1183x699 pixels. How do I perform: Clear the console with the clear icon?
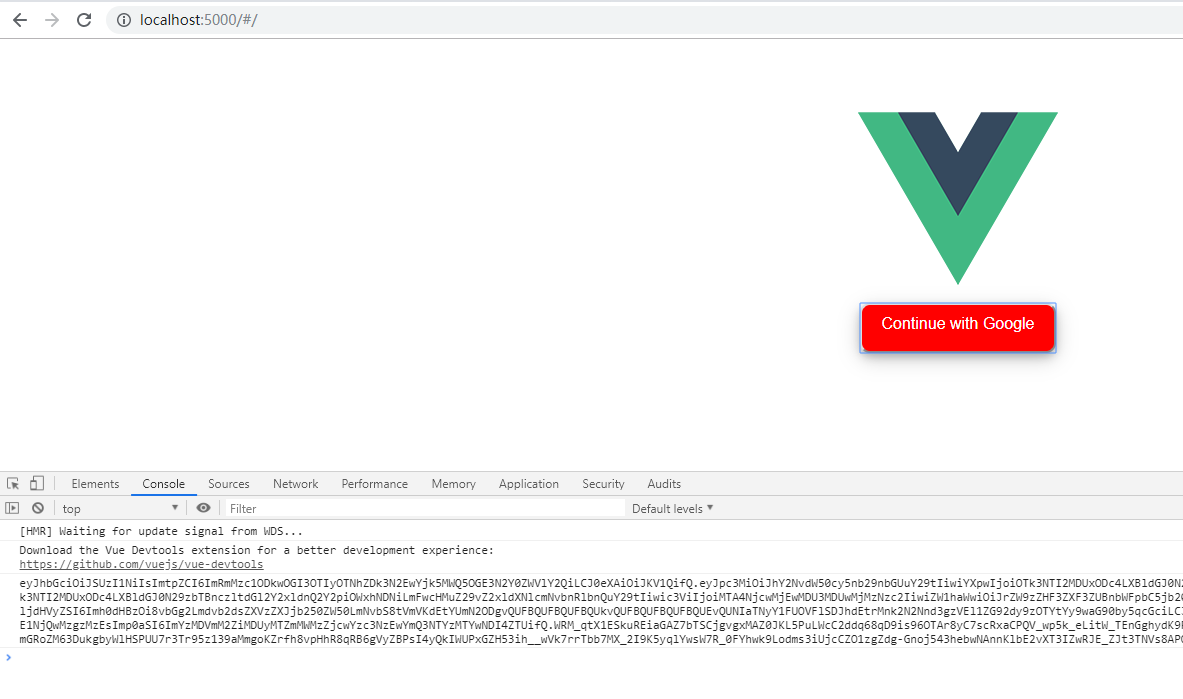click(38, 508)
